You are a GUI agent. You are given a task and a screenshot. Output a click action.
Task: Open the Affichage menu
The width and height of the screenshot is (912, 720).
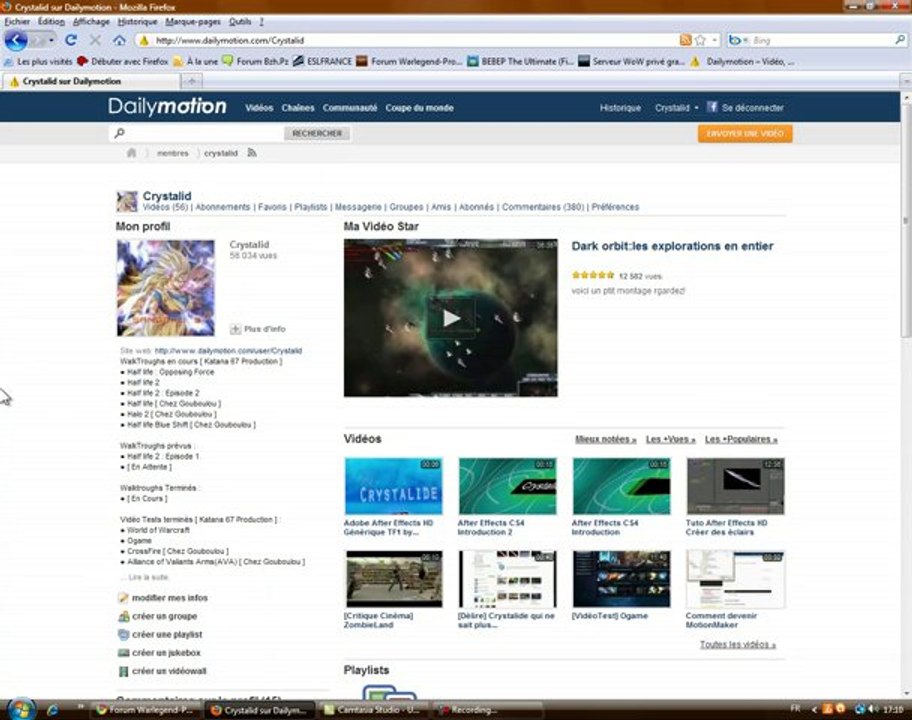pyautogui.click(x=91, y=22)
